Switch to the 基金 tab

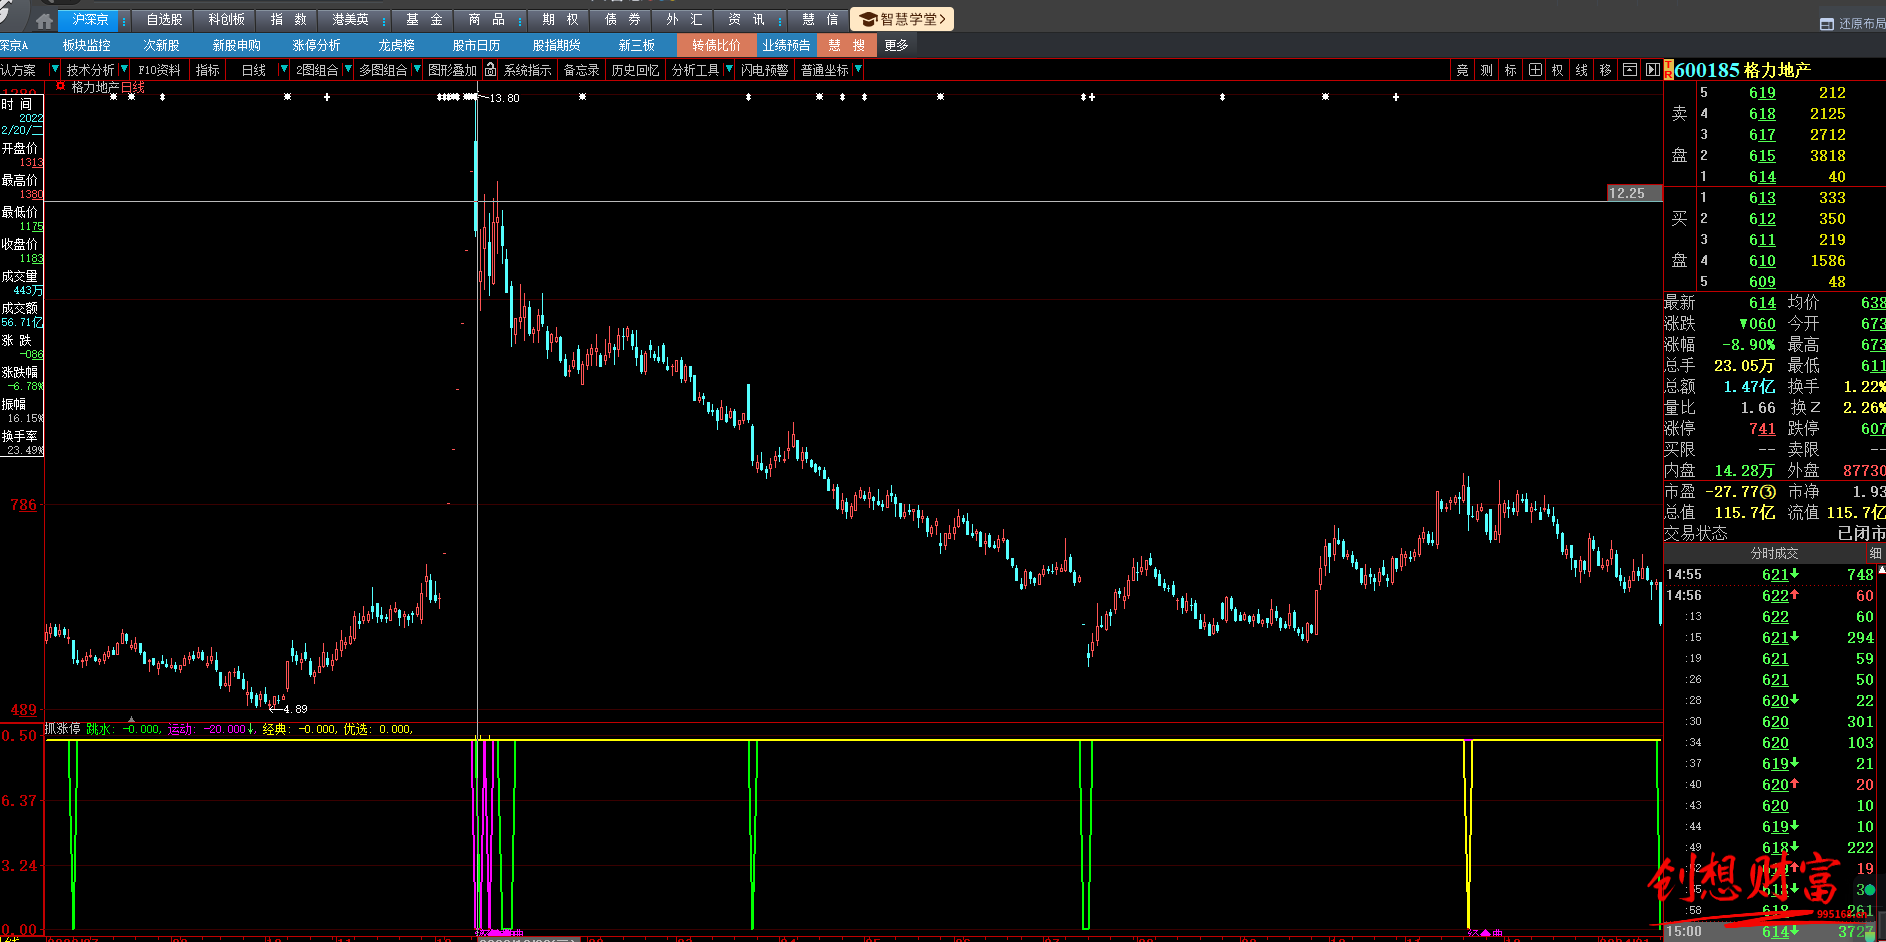pyautogui.click(x=424, y=20)
